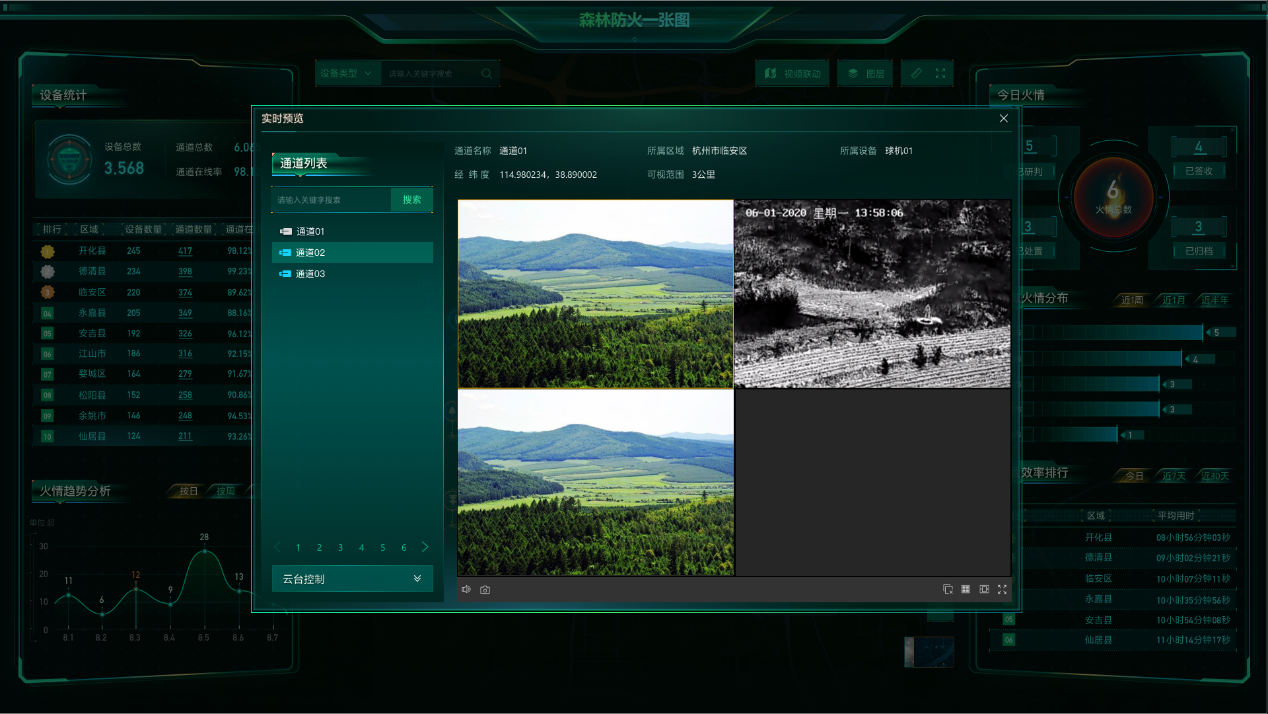Select the infrared thermal video feed
The image size is (1268, 714).
click(x=873, y=294)
